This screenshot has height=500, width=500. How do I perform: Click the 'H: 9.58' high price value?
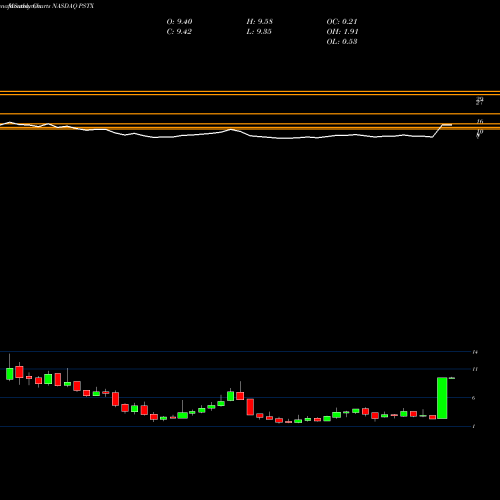tap(259, 22)
